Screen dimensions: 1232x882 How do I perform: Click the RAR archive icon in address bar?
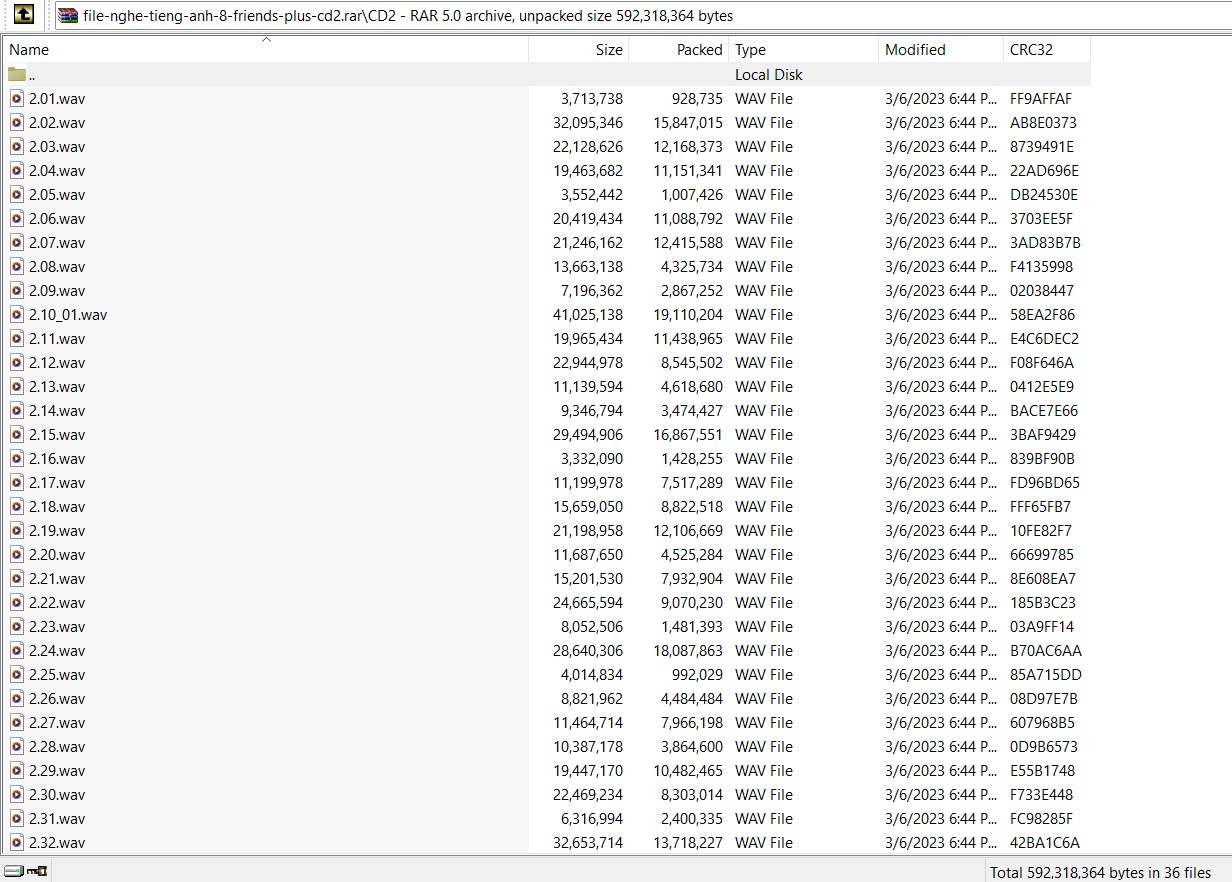click(68, 15)
